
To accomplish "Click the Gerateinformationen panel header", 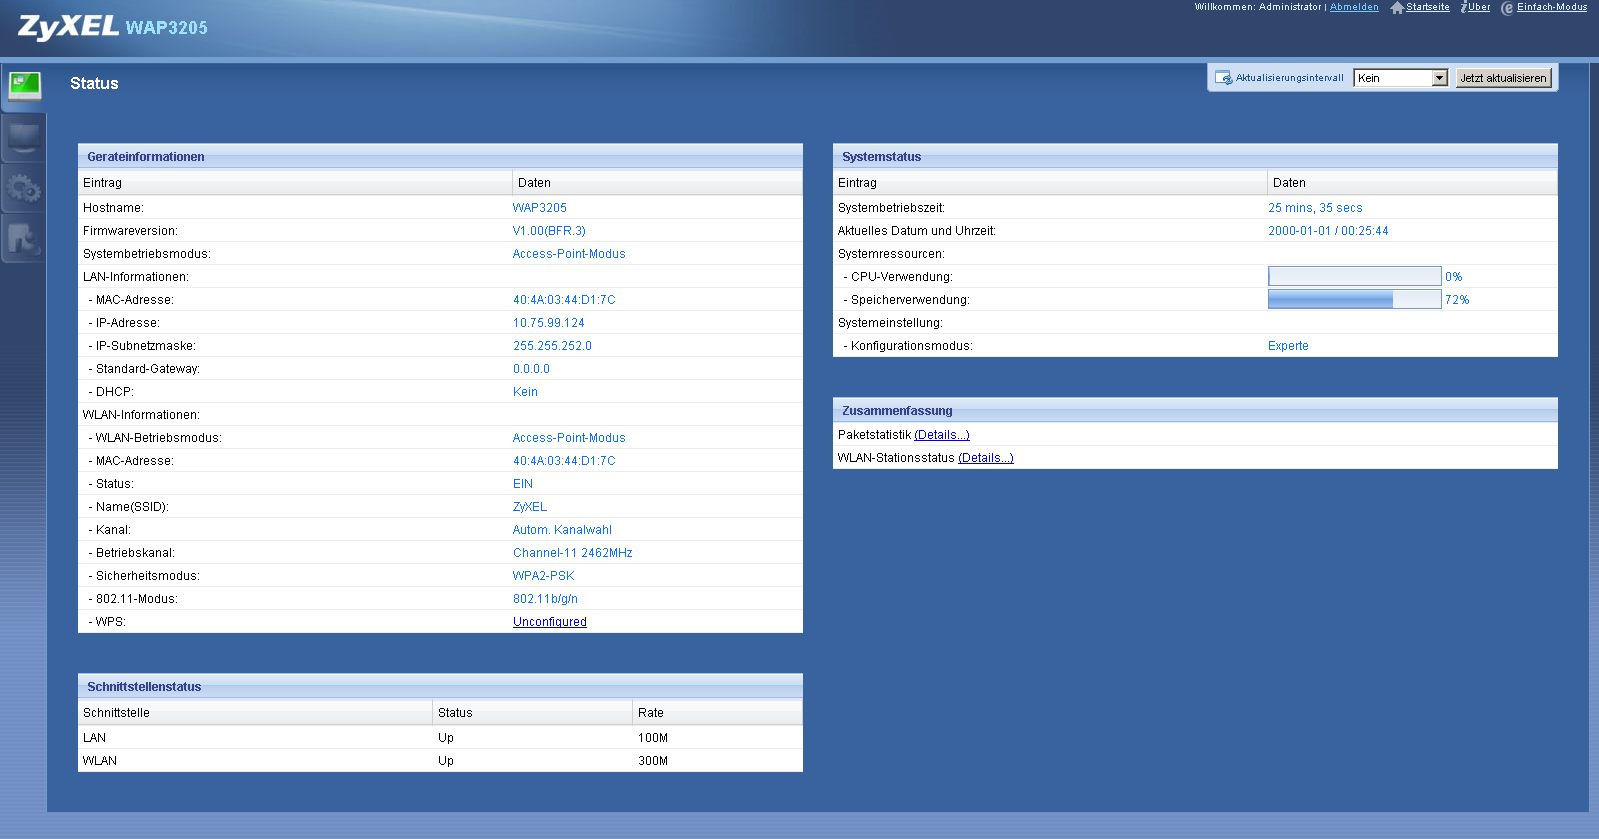I will point(440,157).
